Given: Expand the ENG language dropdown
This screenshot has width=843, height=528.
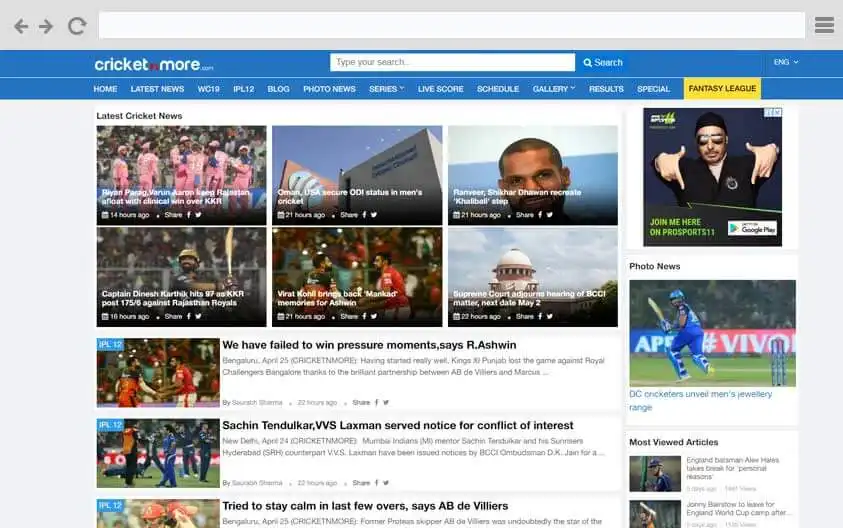Looking at the screenshot, I should [x=786, y=62].
